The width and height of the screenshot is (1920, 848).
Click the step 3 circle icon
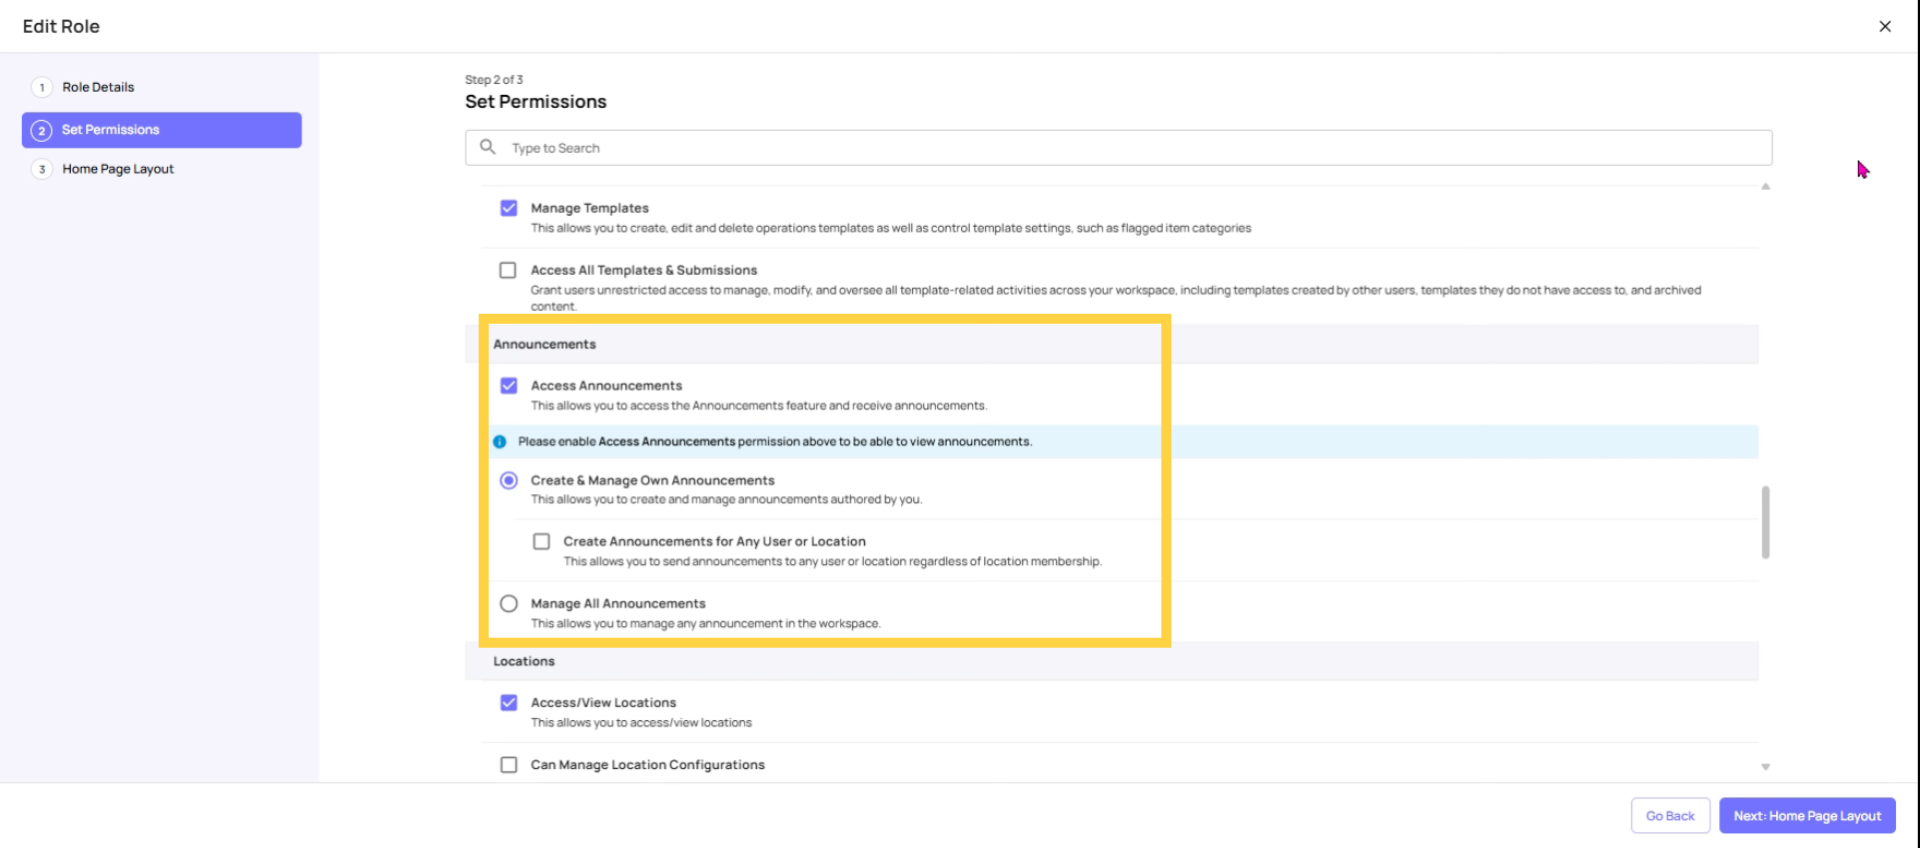(41, 169)
